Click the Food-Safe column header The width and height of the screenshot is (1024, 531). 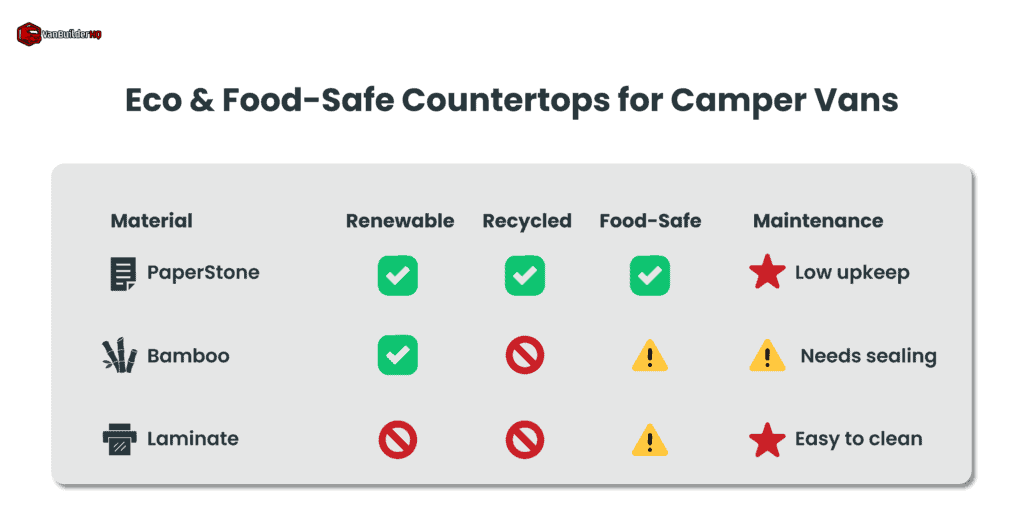click(650, 221)
